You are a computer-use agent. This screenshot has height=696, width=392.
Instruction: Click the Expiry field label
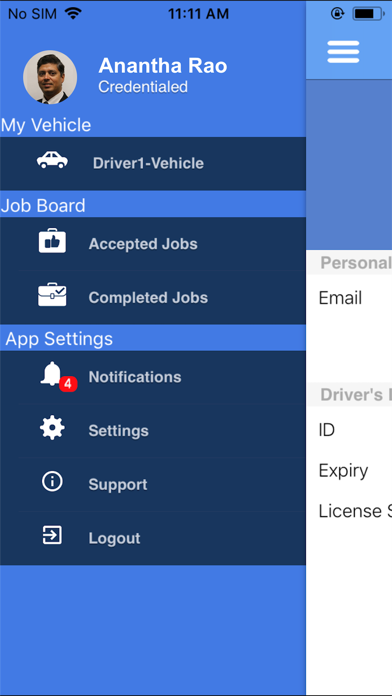point(343,471)
